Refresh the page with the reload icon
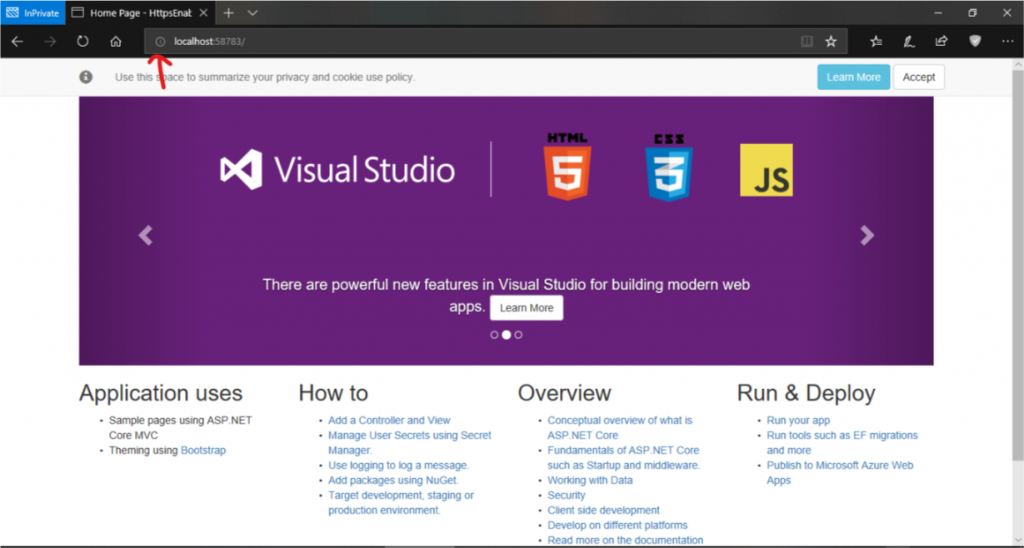 click(82, 41)
